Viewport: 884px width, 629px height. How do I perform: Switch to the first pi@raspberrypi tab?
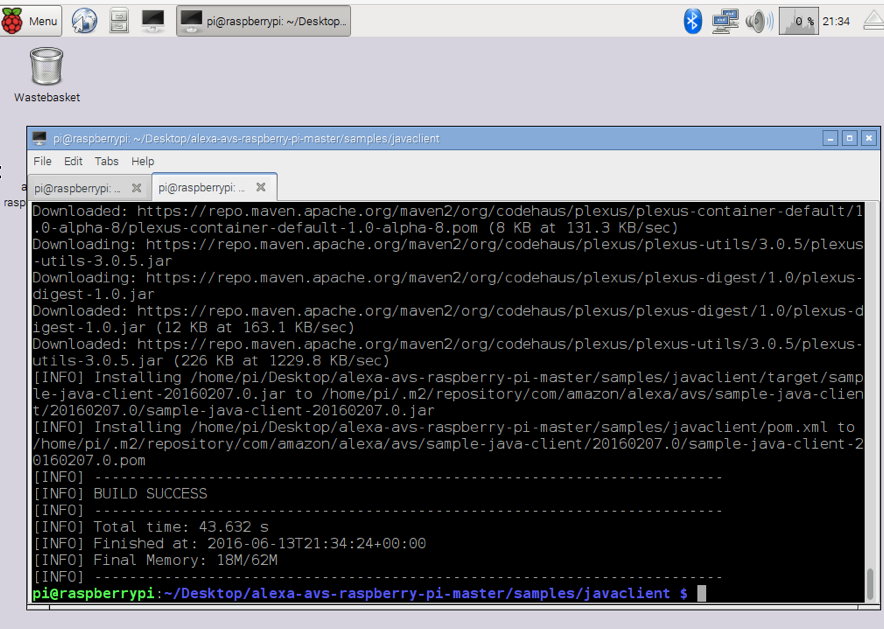[78, 188]
